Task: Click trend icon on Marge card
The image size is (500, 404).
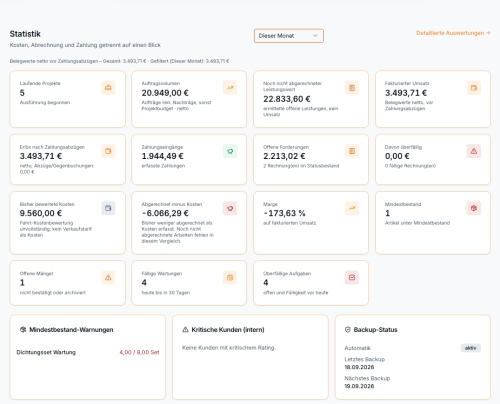Action: pos(352,208)
